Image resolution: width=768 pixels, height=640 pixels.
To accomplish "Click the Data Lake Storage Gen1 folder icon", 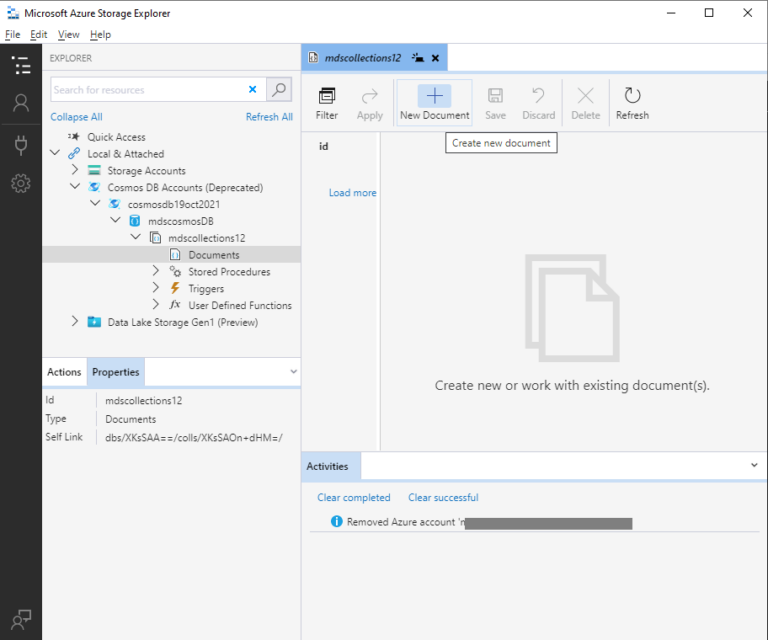I will tap(94, 322).
